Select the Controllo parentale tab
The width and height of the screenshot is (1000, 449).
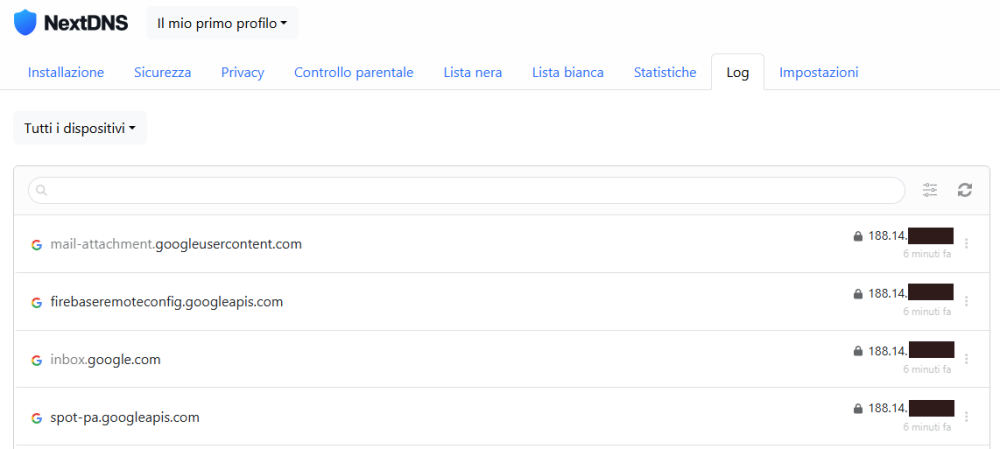[354, 72]
